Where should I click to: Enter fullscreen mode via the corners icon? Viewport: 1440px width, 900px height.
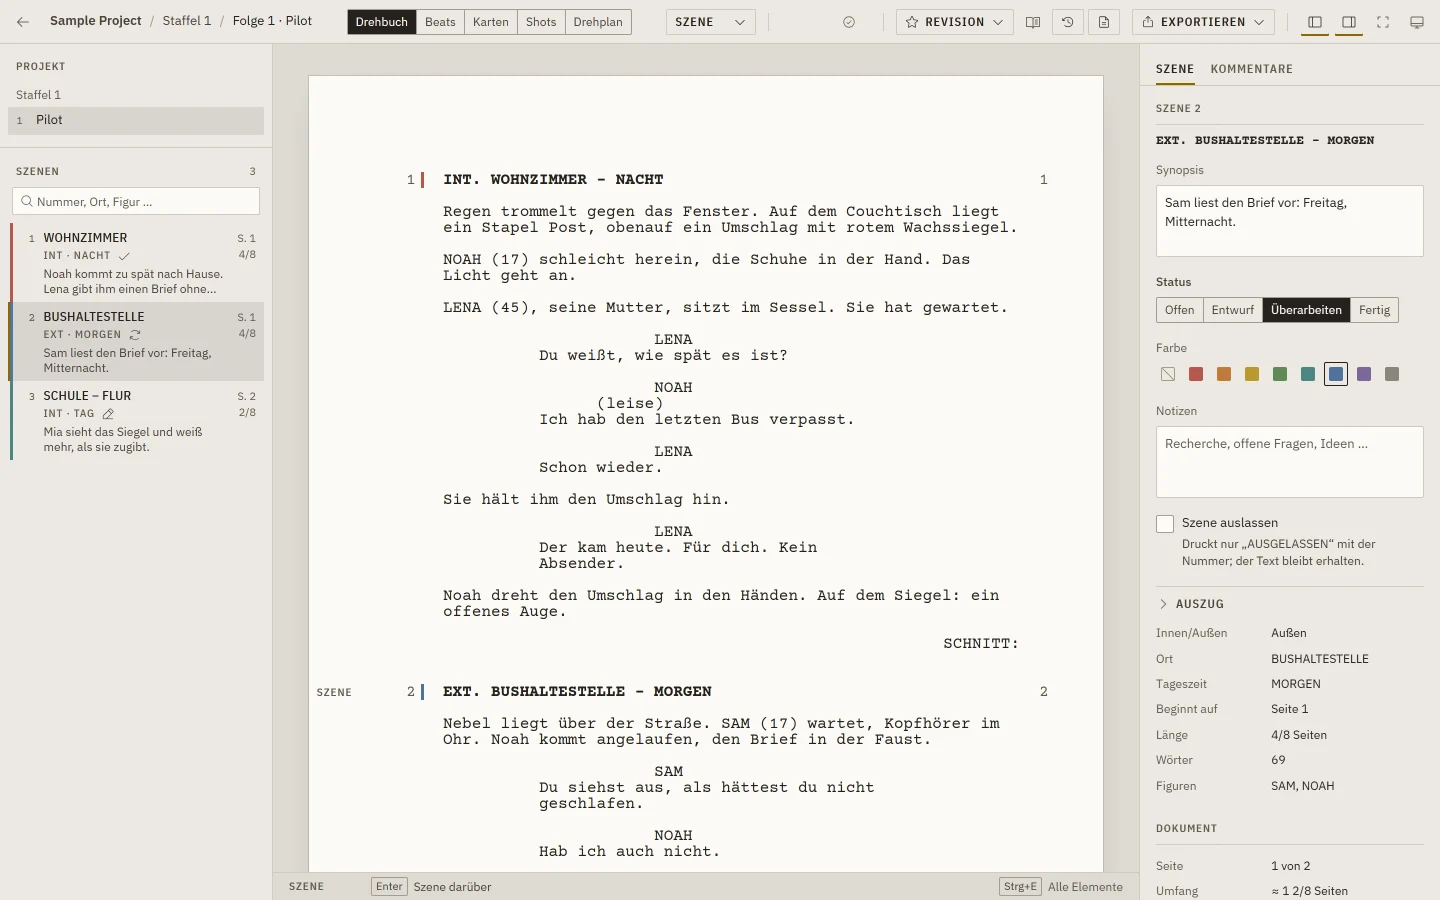tap(1383, 22)
